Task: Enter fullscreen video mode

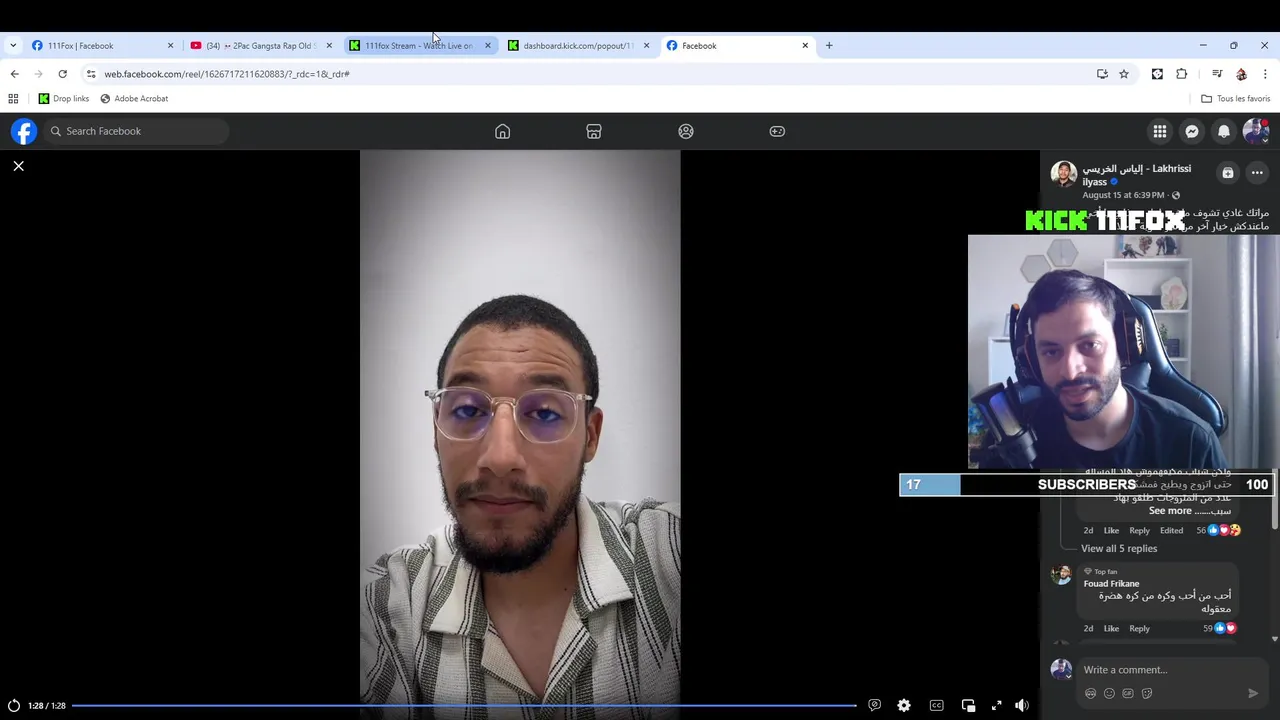Action: pyautogui.click(x=996, y=705)
